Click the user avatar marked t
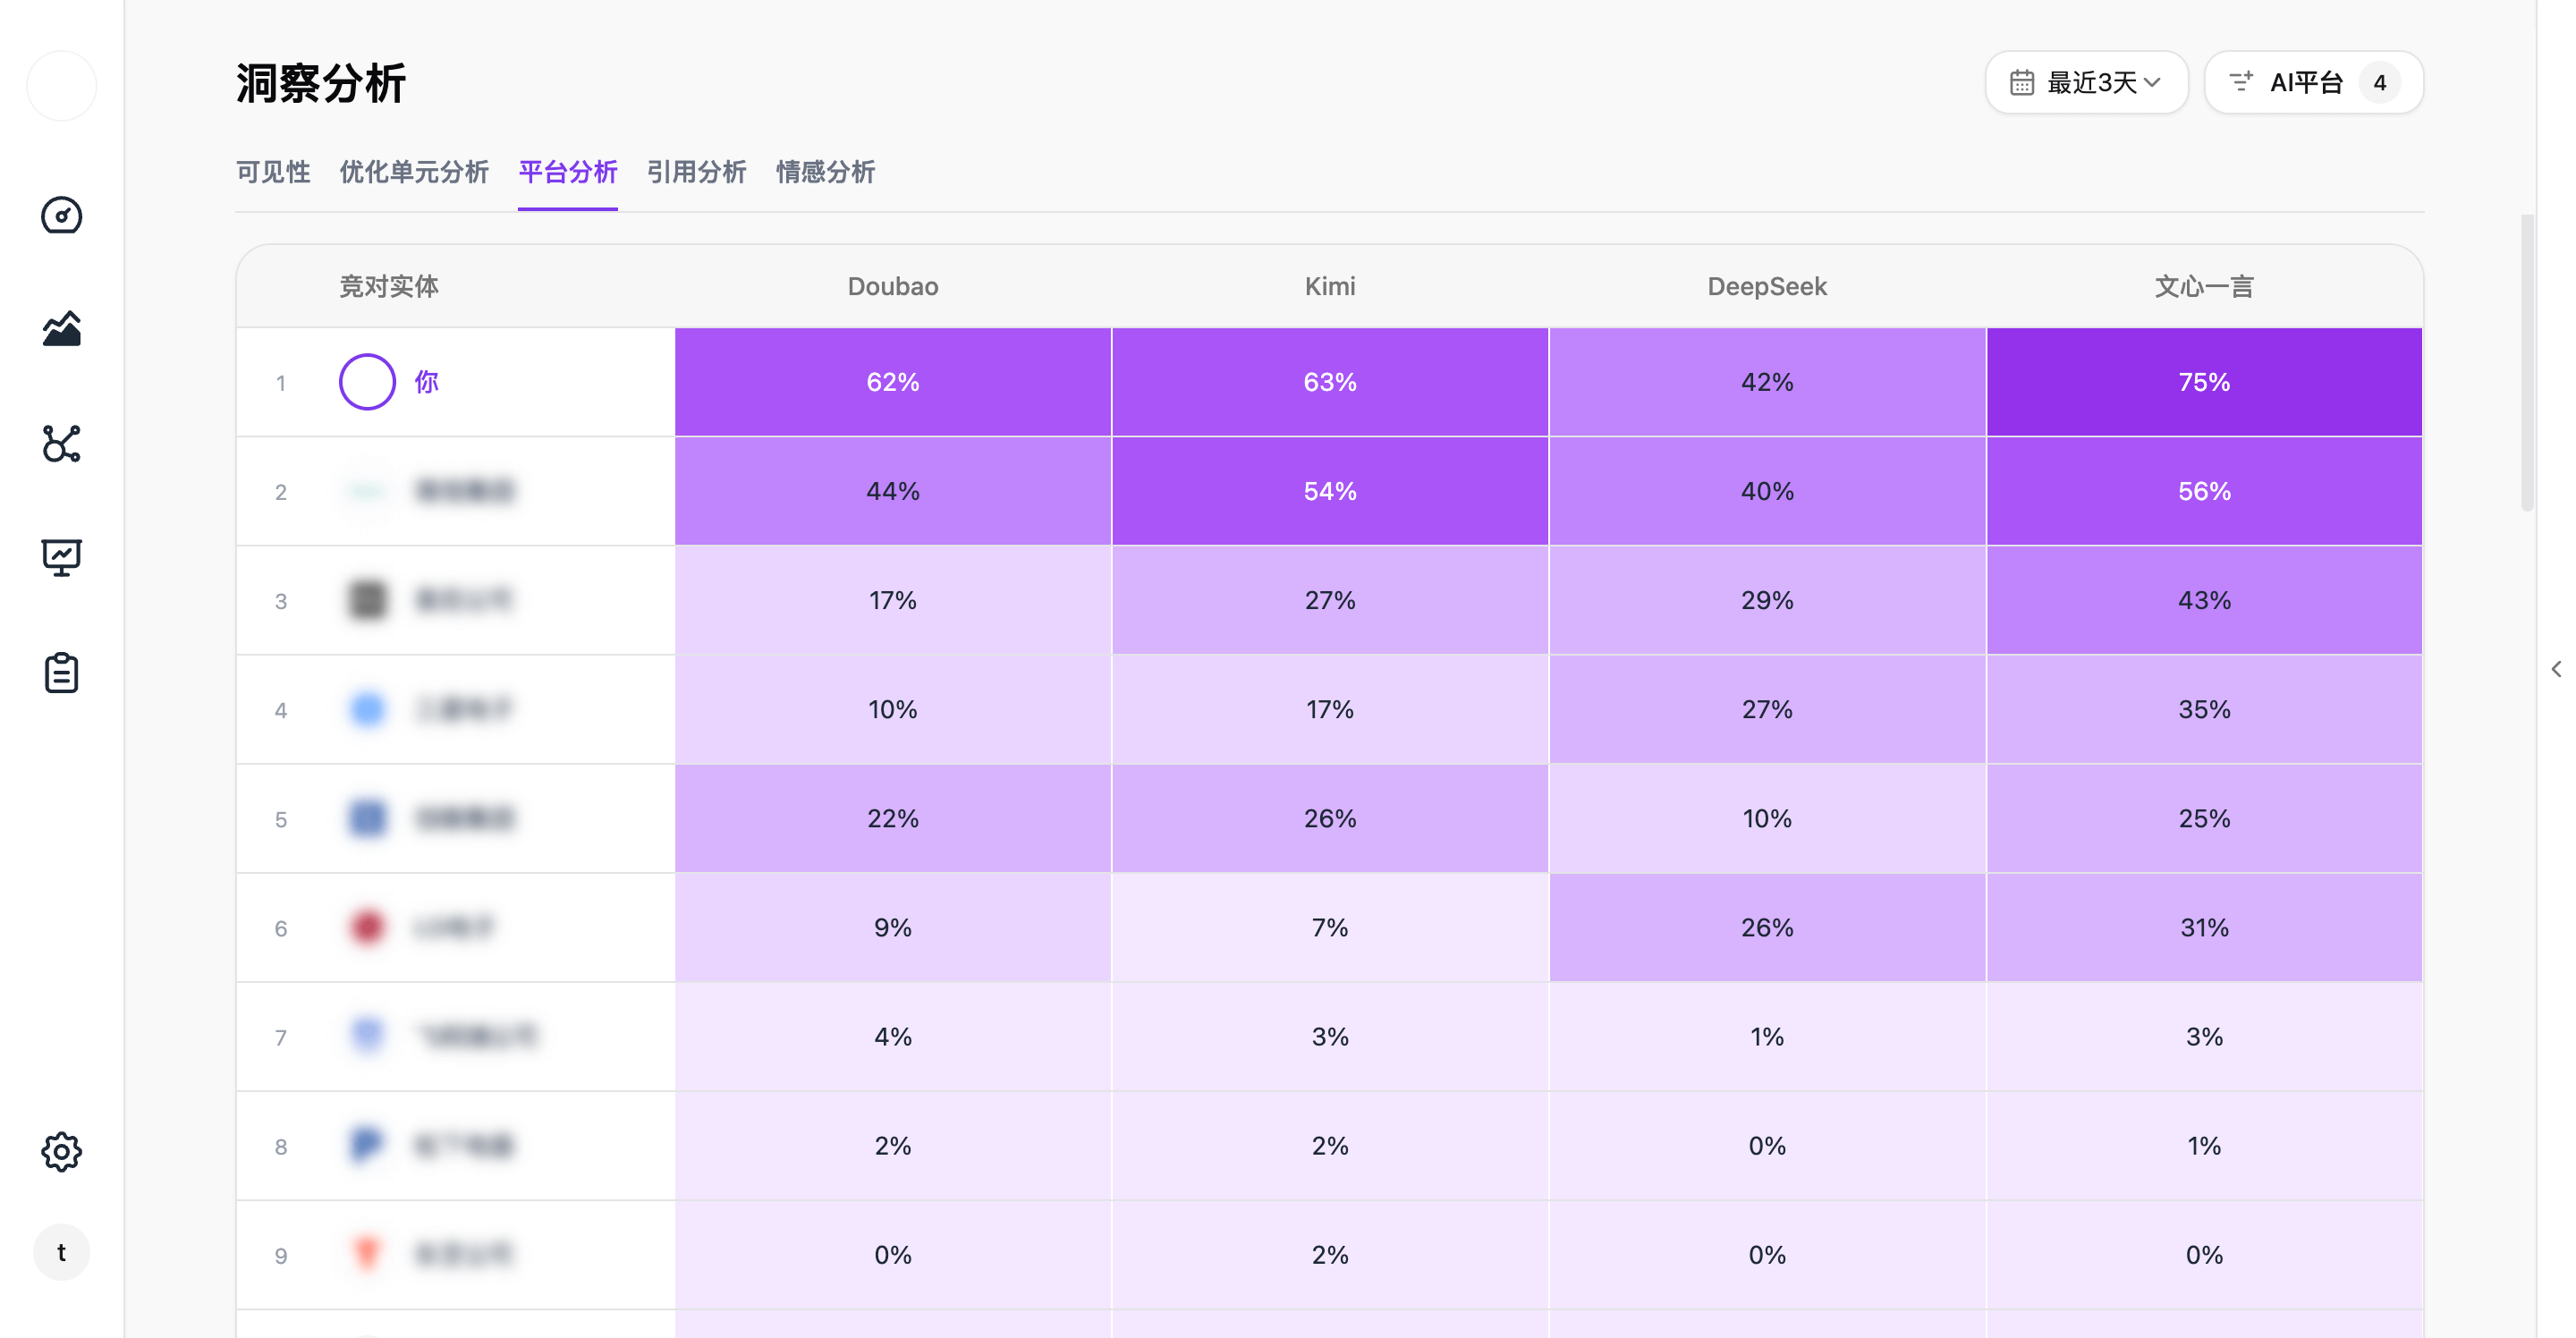2576x1338 pixels. [x=61, y=1251]
